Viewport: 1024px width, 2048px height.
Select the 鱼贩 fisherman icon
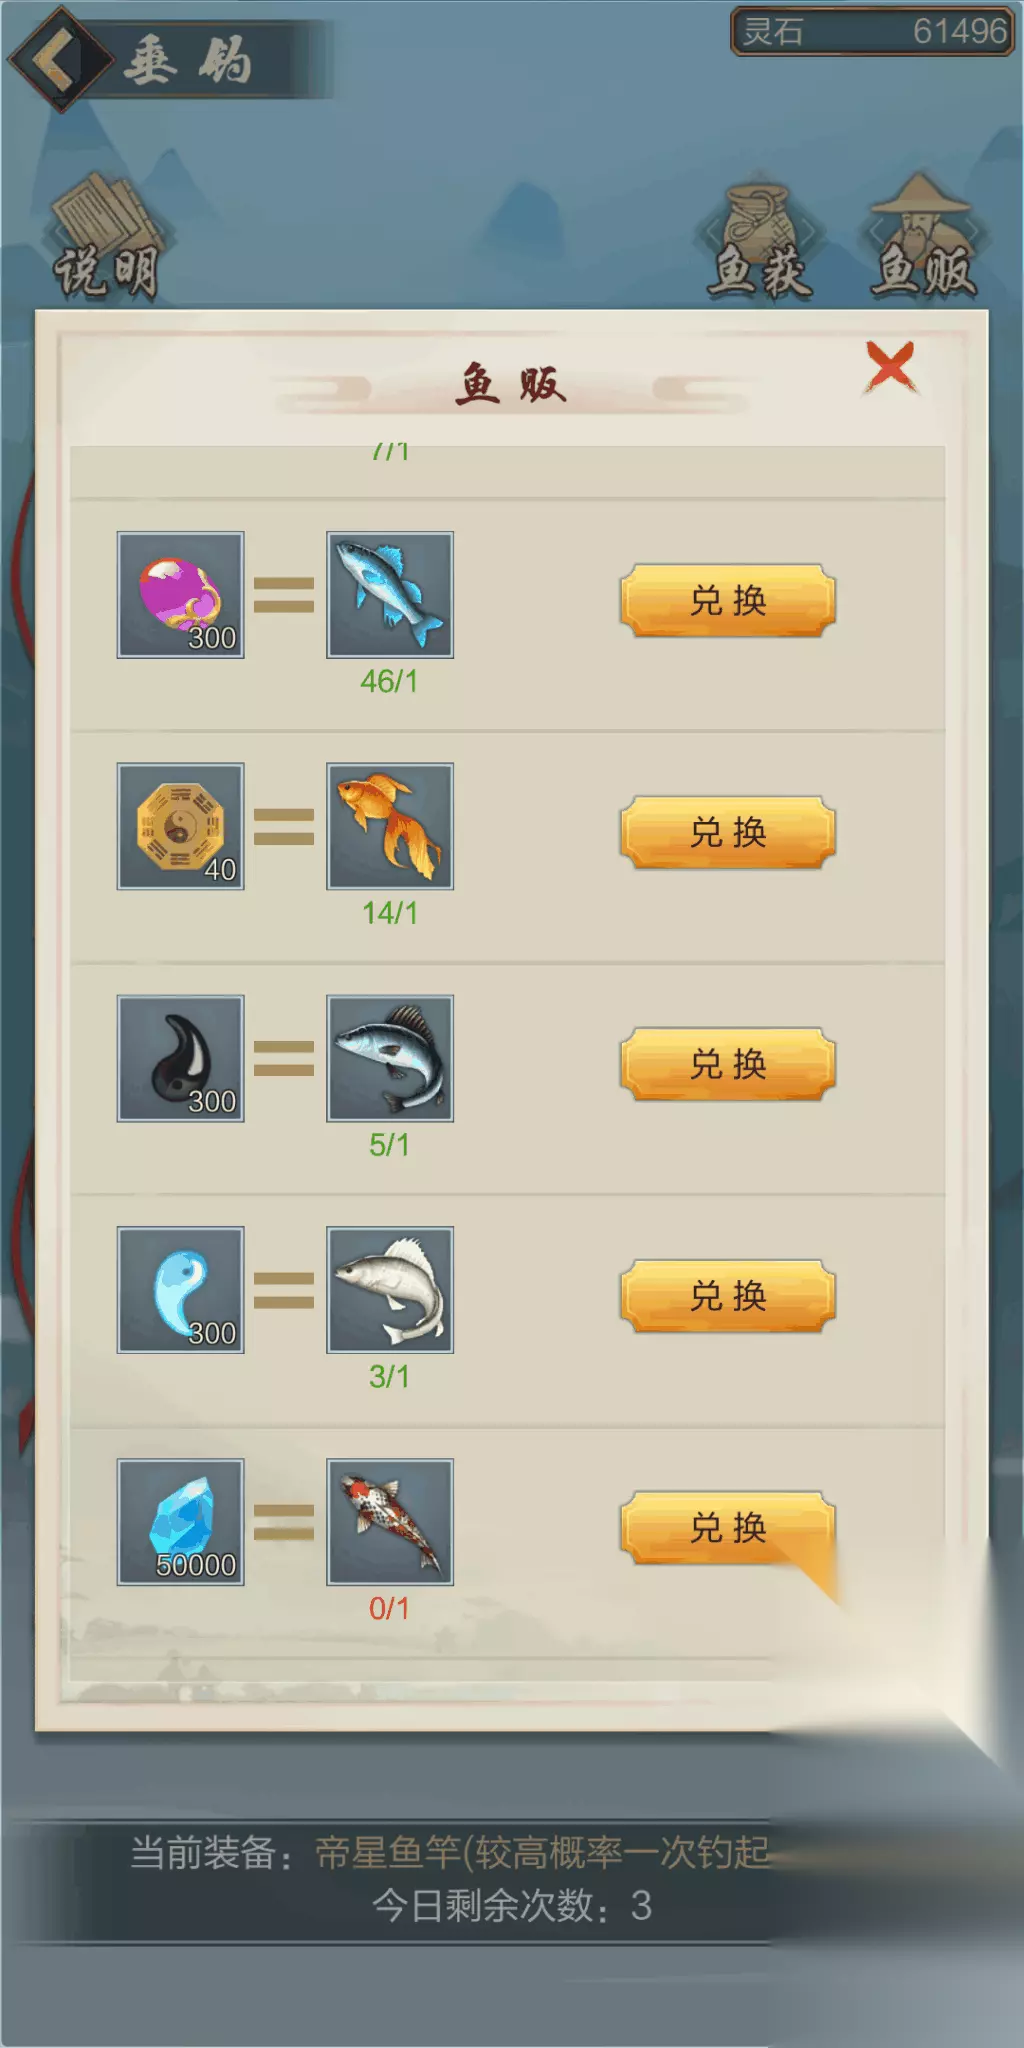pos(922,236)
